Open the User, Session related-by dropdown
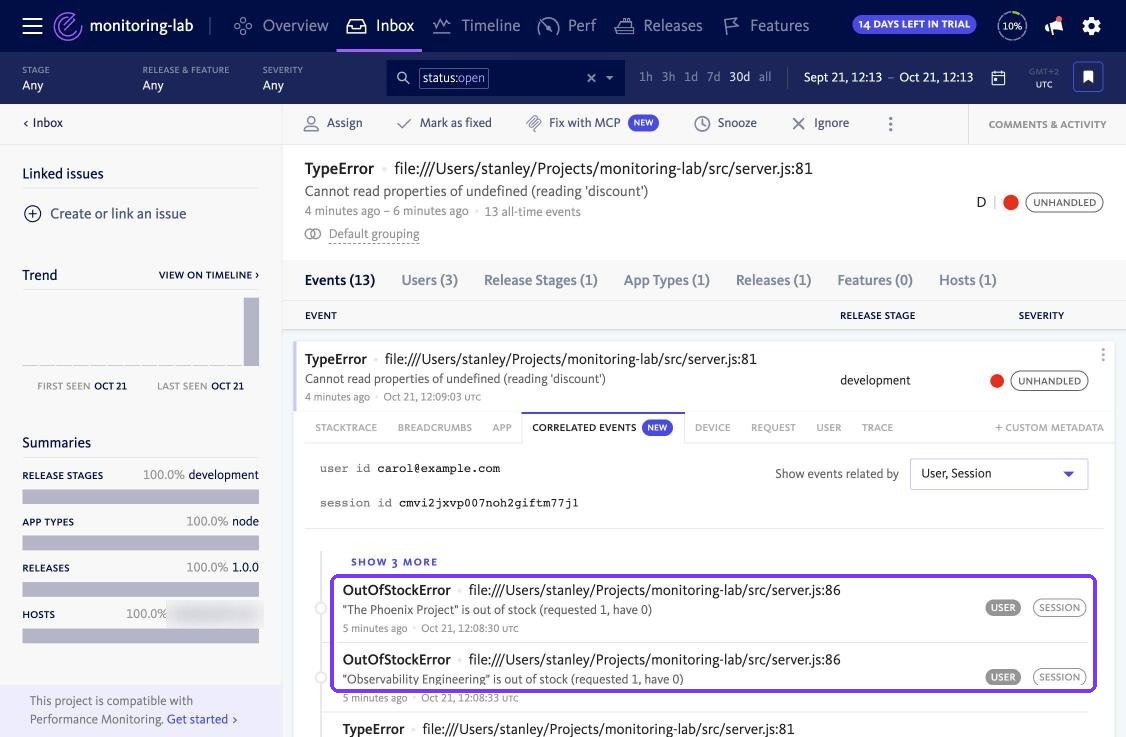This screenshot has width=1126, height=737. coord(998,474)
